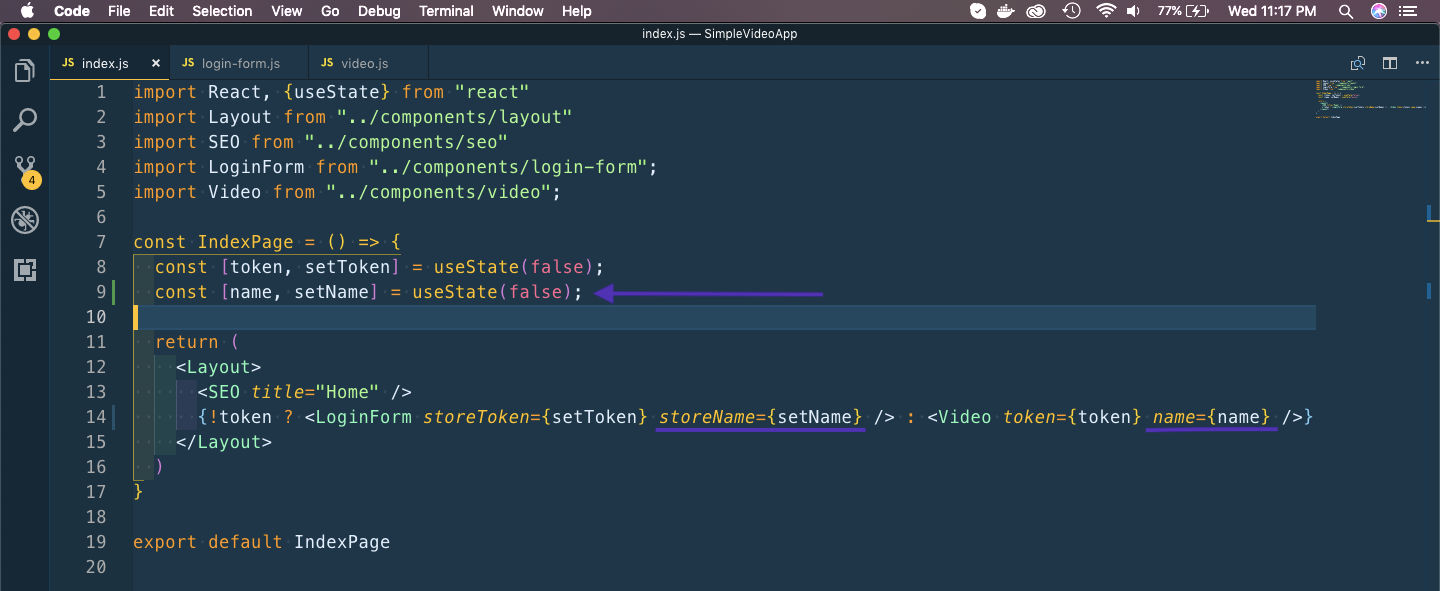The width and height of the screenshot is (1440, 591).
Task: Open the Edit menu
Action: click(161, 11)
